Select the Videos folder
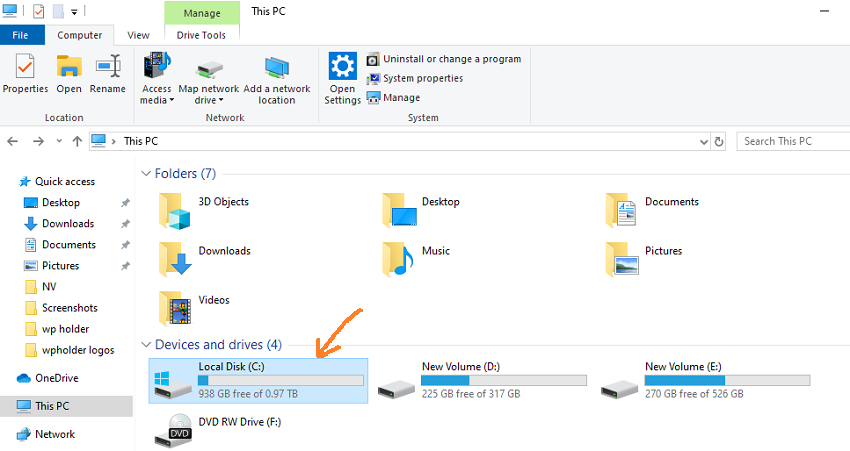 pos(194,309)
